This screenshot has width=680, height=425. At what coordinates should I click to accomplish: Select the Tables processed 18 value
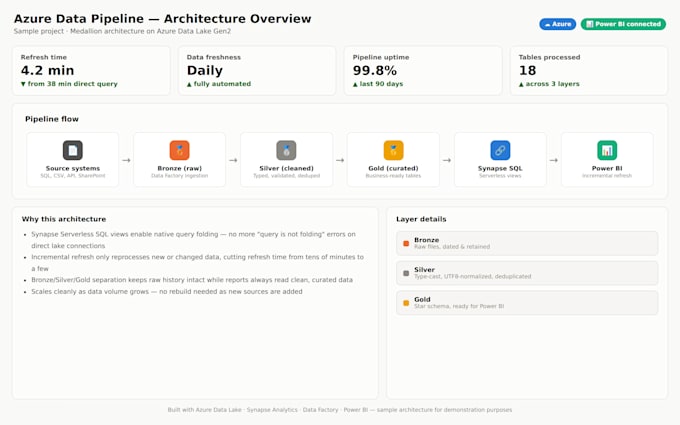tap(527, 70)
